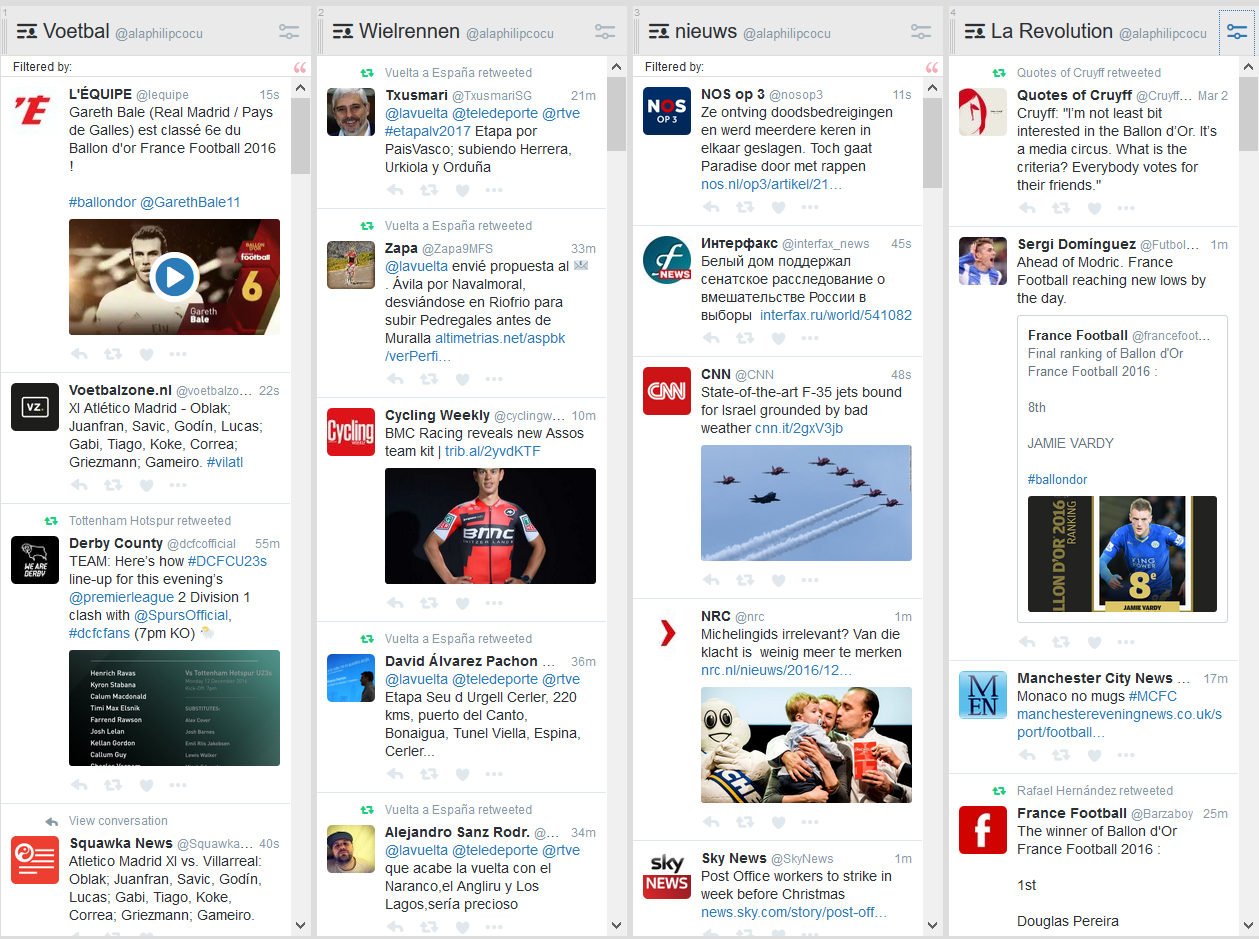Image resolution: width=1259 pixels, height=939 pixels.
Task: Reply to Sergi Domínguez tweet
Action: pyautogui.click(x=1027, y=642)
